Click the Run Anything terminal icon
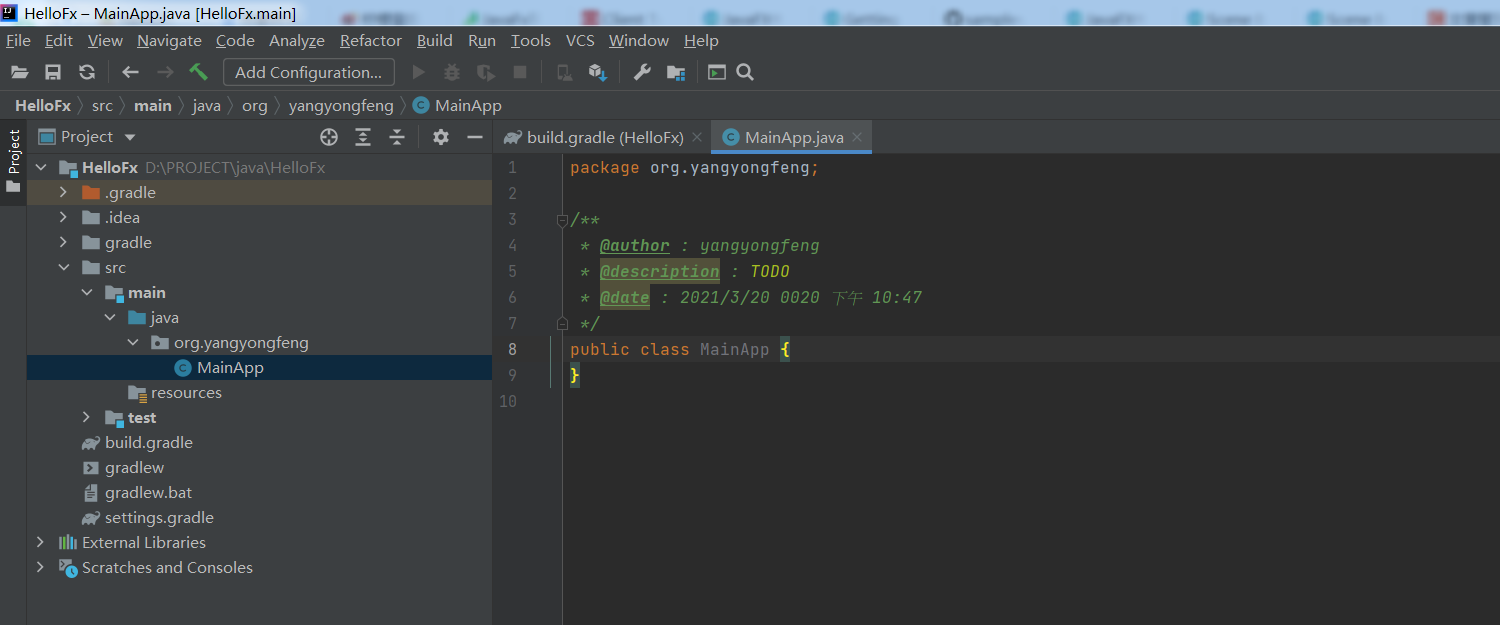Screen dimensions: 1500x625 click(716, 72)
